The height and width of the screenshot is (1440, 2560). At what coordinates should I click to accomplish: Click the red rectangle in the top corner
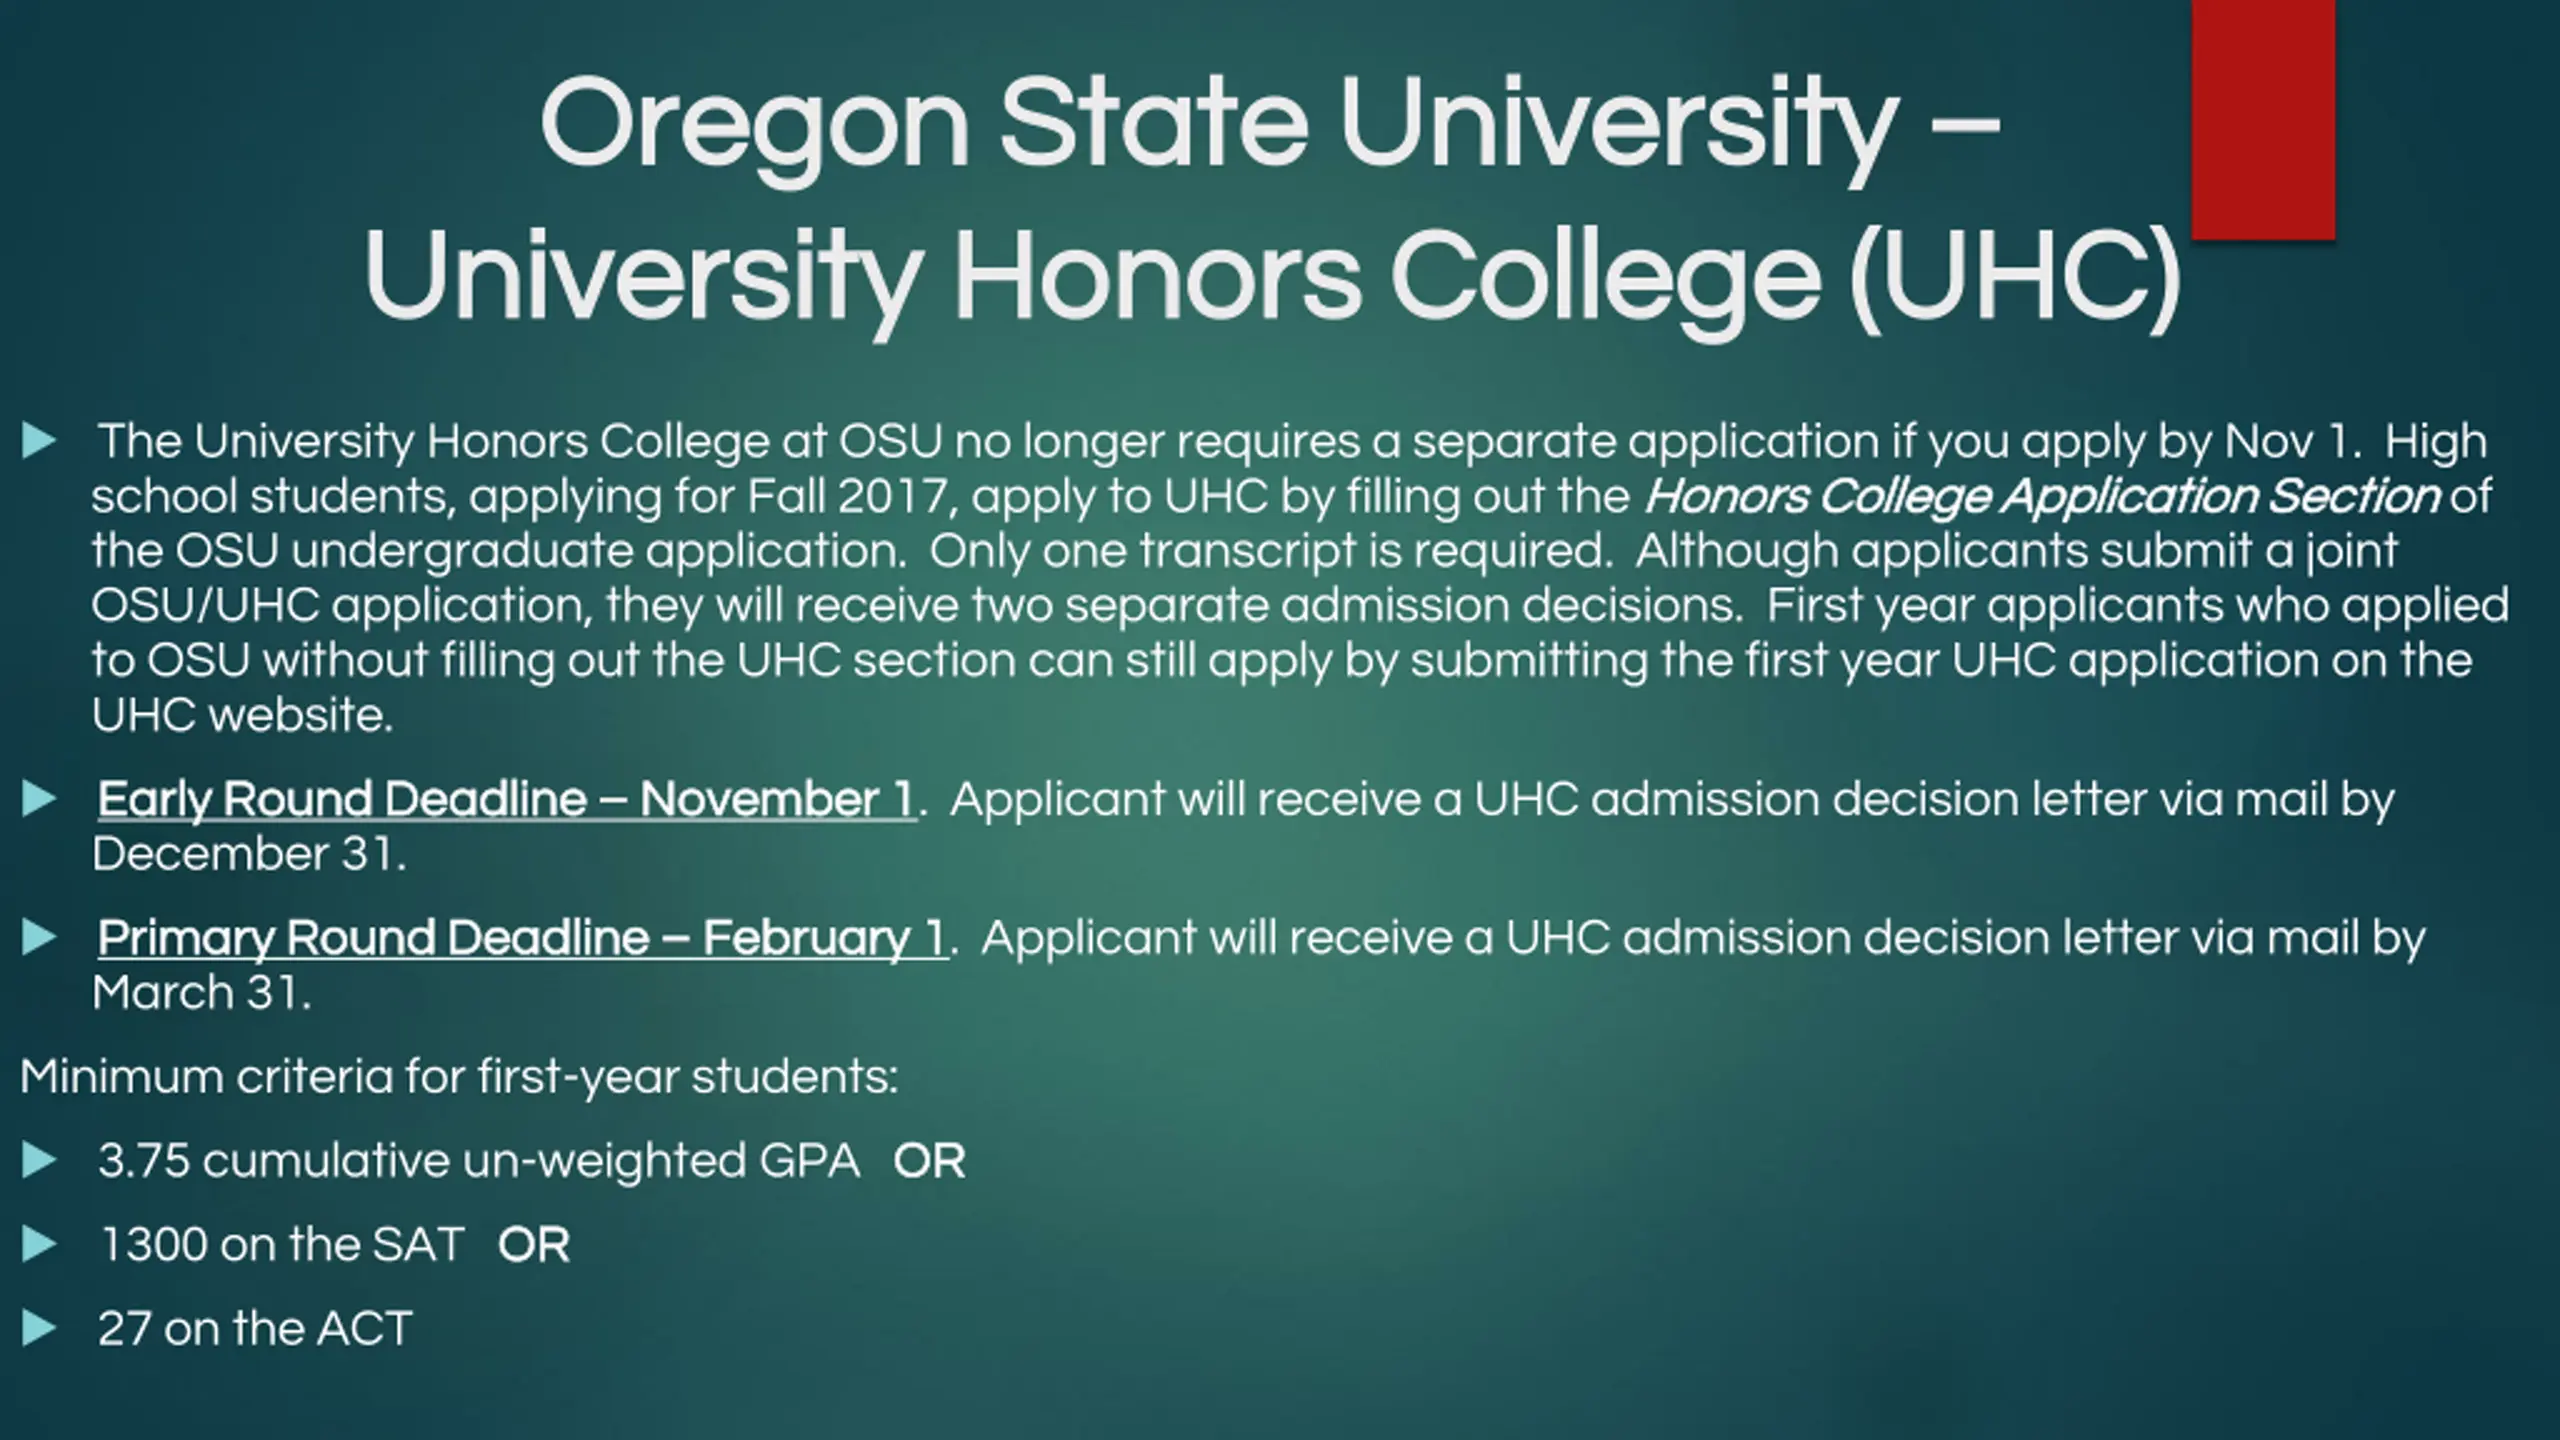2263,118
